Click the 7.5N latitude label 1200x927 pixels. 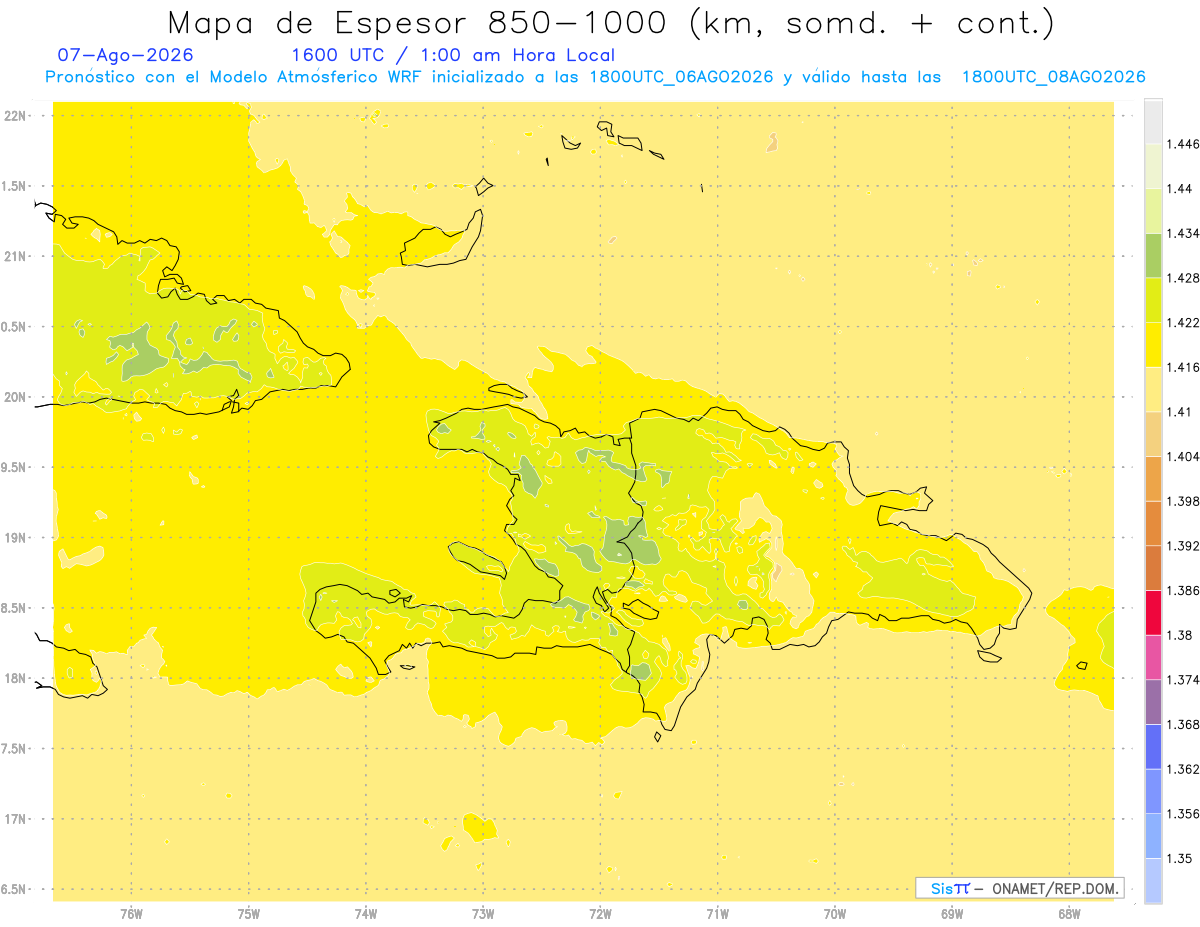coord(14,749)
